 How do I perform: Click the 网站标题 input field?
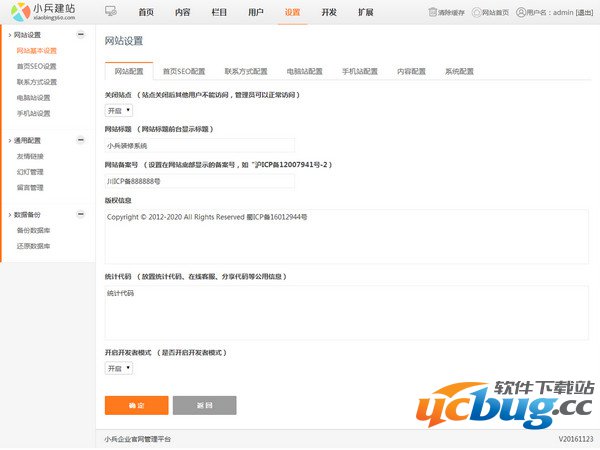[199, 145]
